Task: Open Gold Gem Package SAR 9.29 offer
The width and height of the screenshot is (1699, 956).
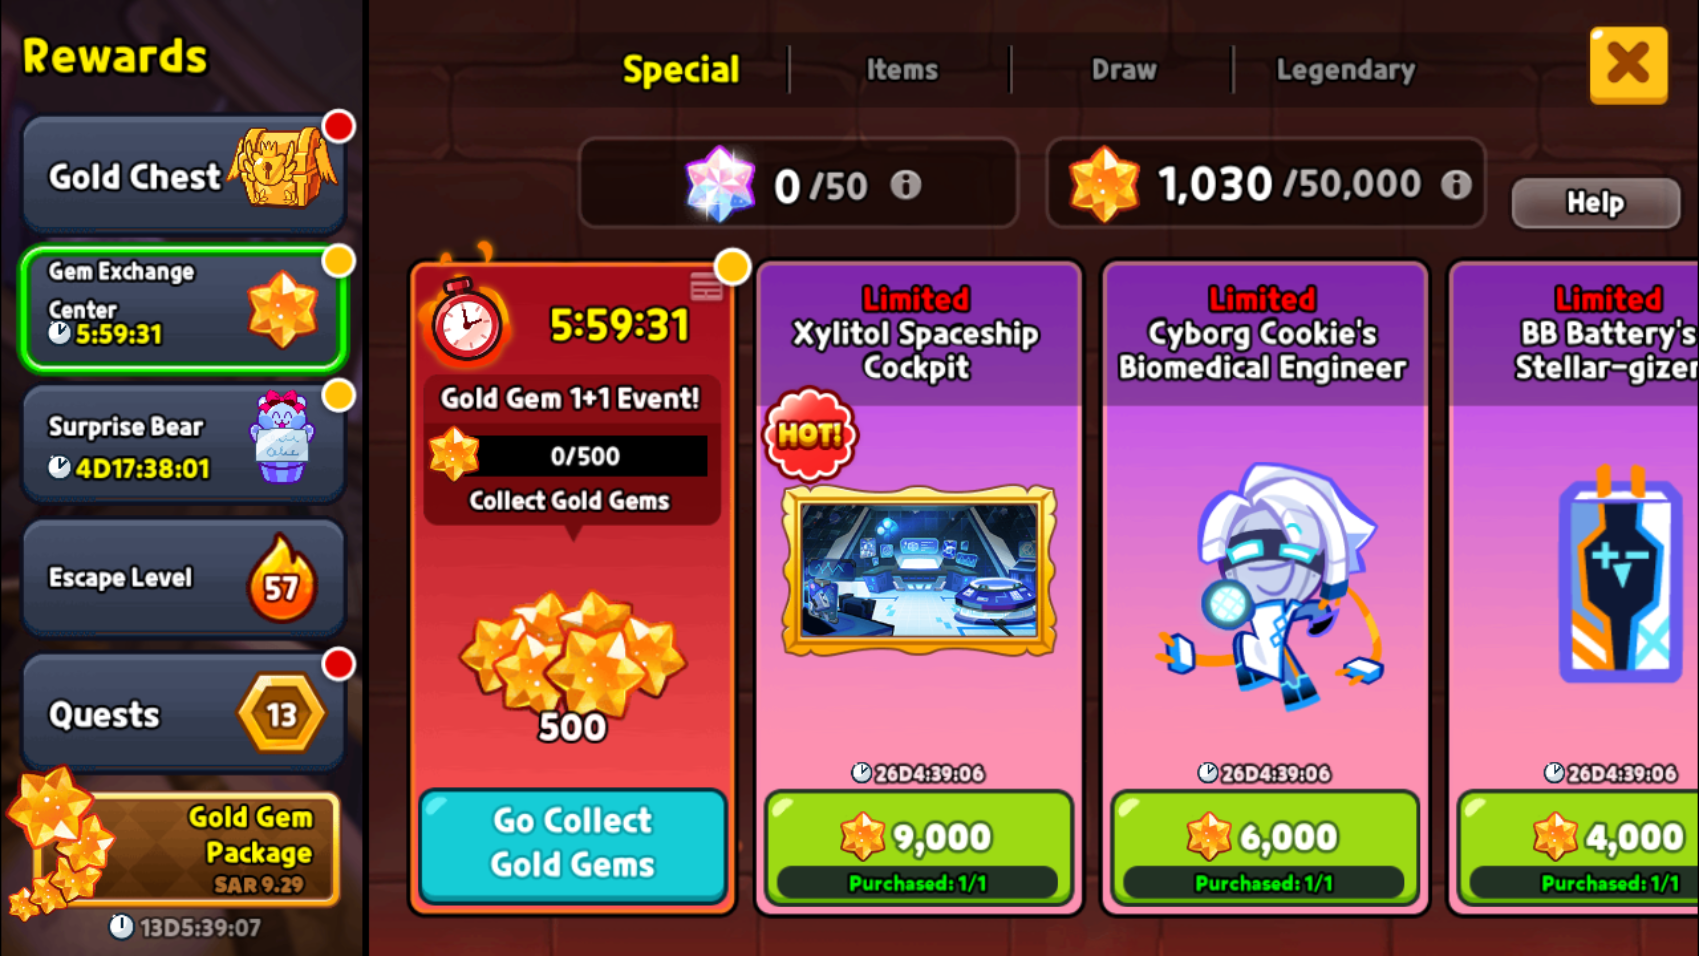Action: [x=178, y=848]
